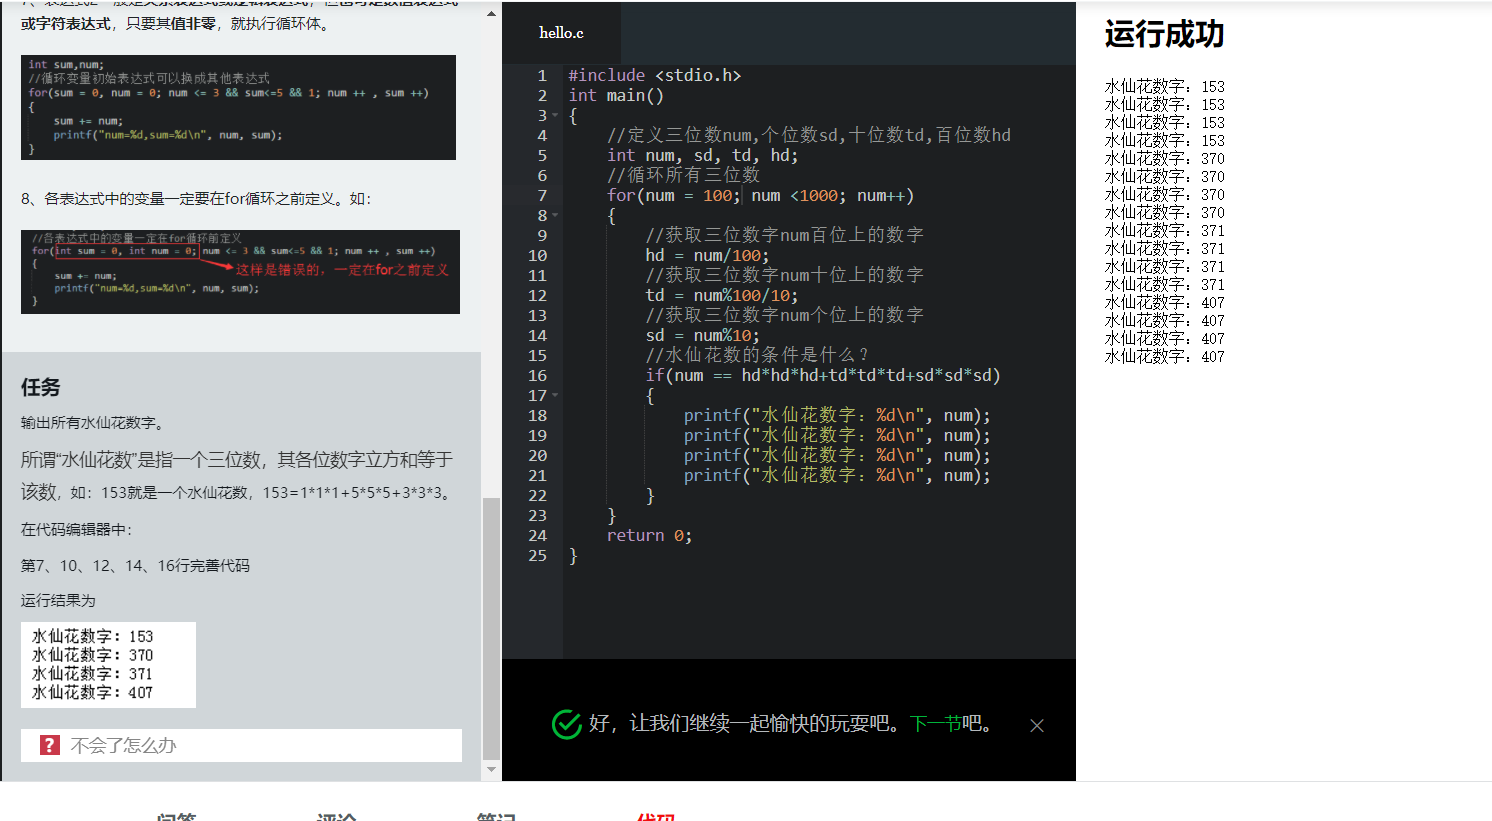
Task: Click the text '运行结果为'
Action: (x=58, y=601)
